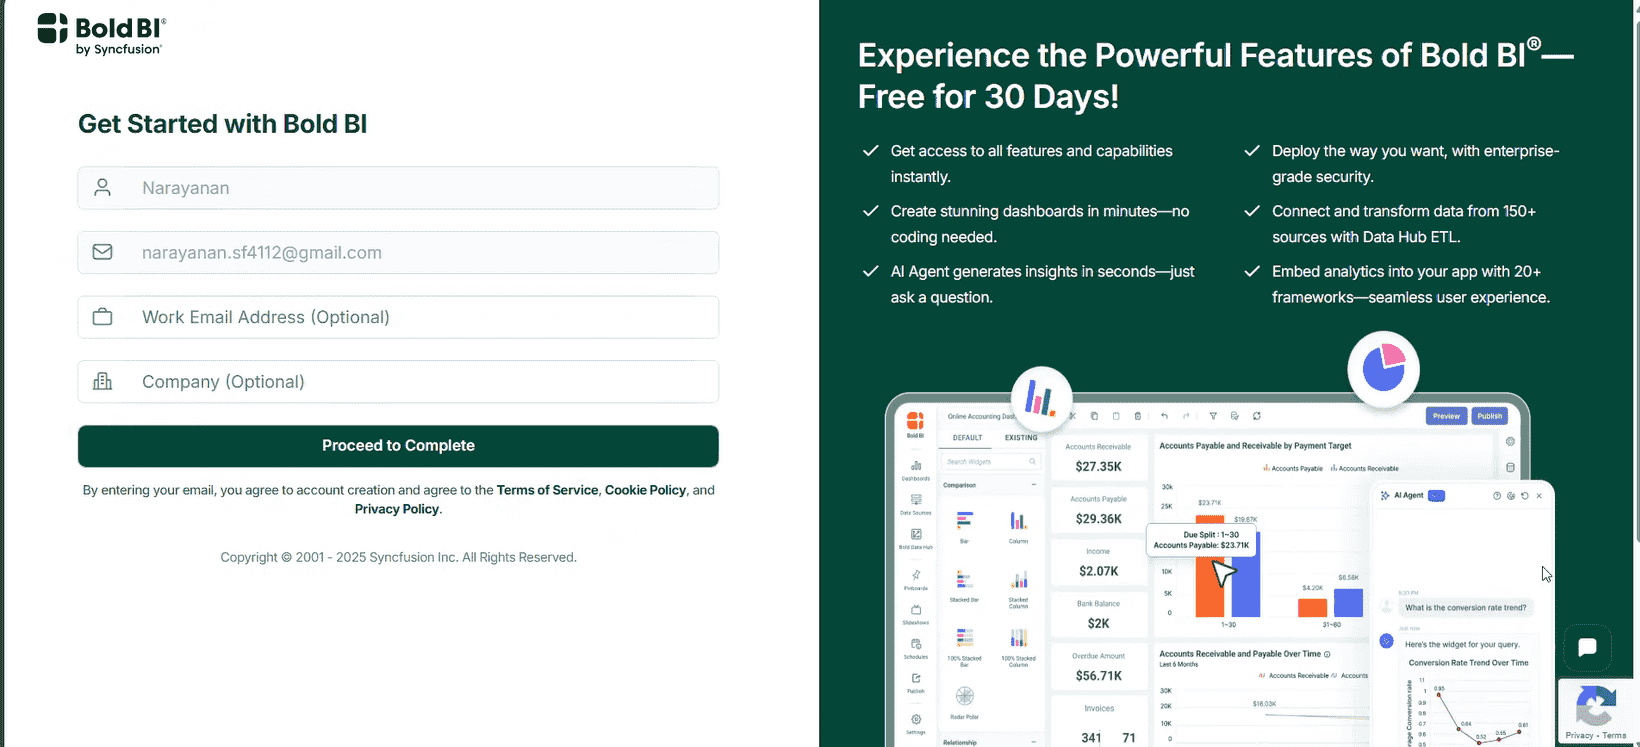Click the Narayanan name input field
Image resolution: width=1640 pixels, height=747 pixels.
pyautogui.click(x=398, y=188)
